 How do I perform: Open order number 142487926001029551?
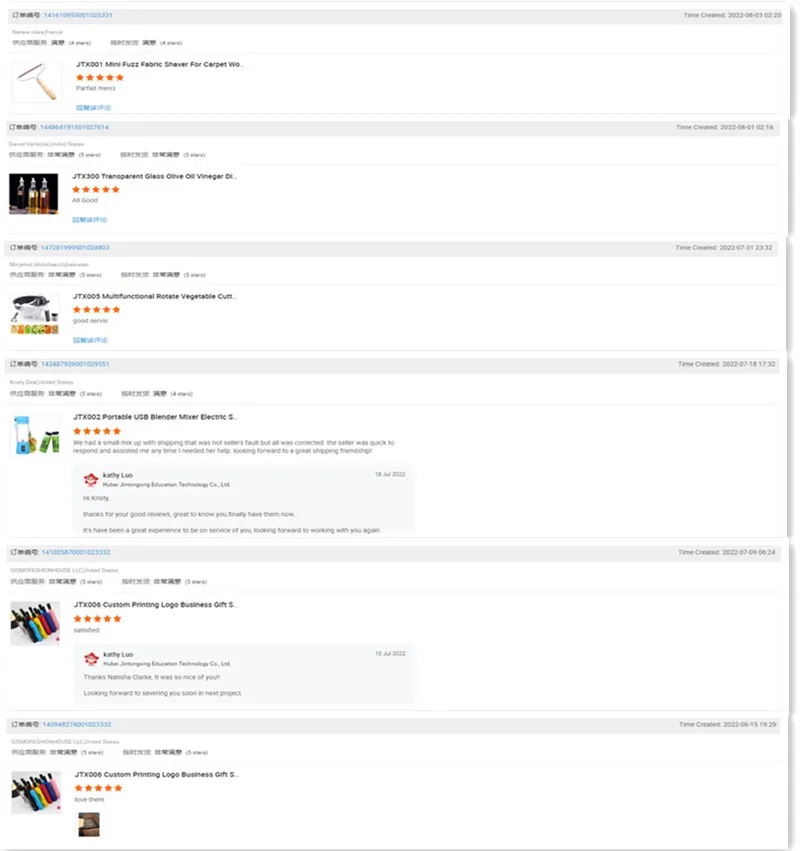point(75,364)
